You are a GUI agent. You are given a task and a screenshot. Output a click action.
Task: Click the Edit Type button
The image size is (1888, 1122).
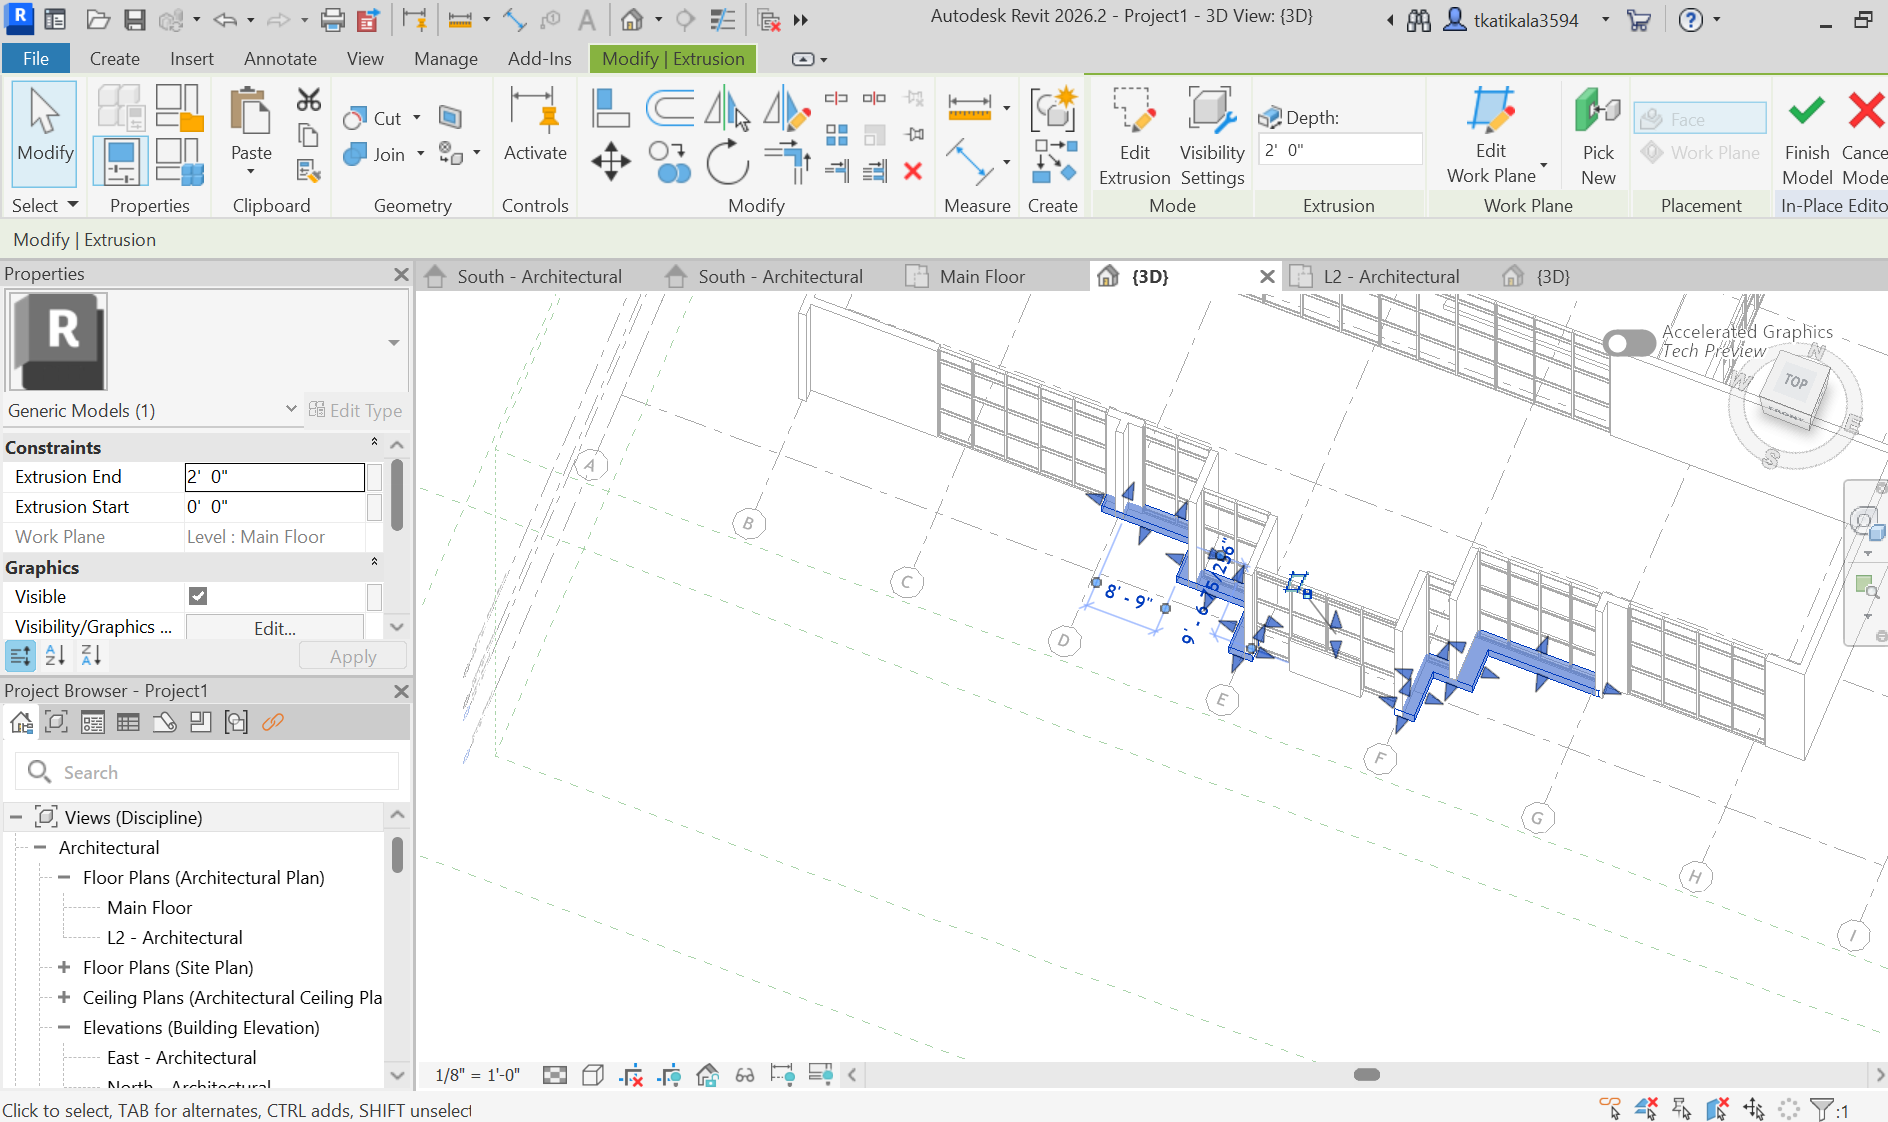[355, 411]
